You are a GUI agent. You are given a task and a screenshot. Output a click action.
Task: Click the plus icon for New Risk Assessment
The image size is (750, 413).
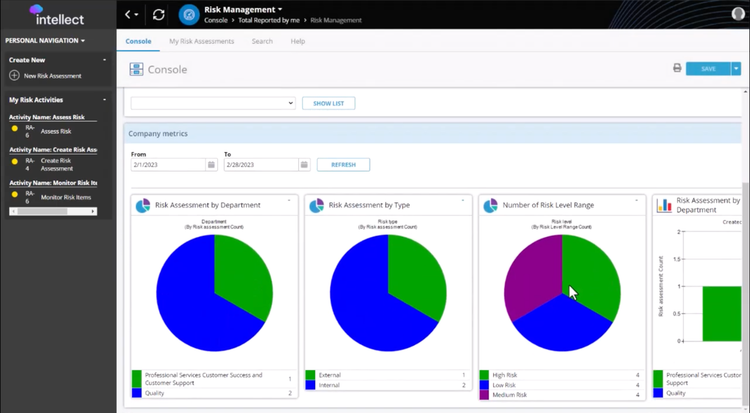[14, 76]
